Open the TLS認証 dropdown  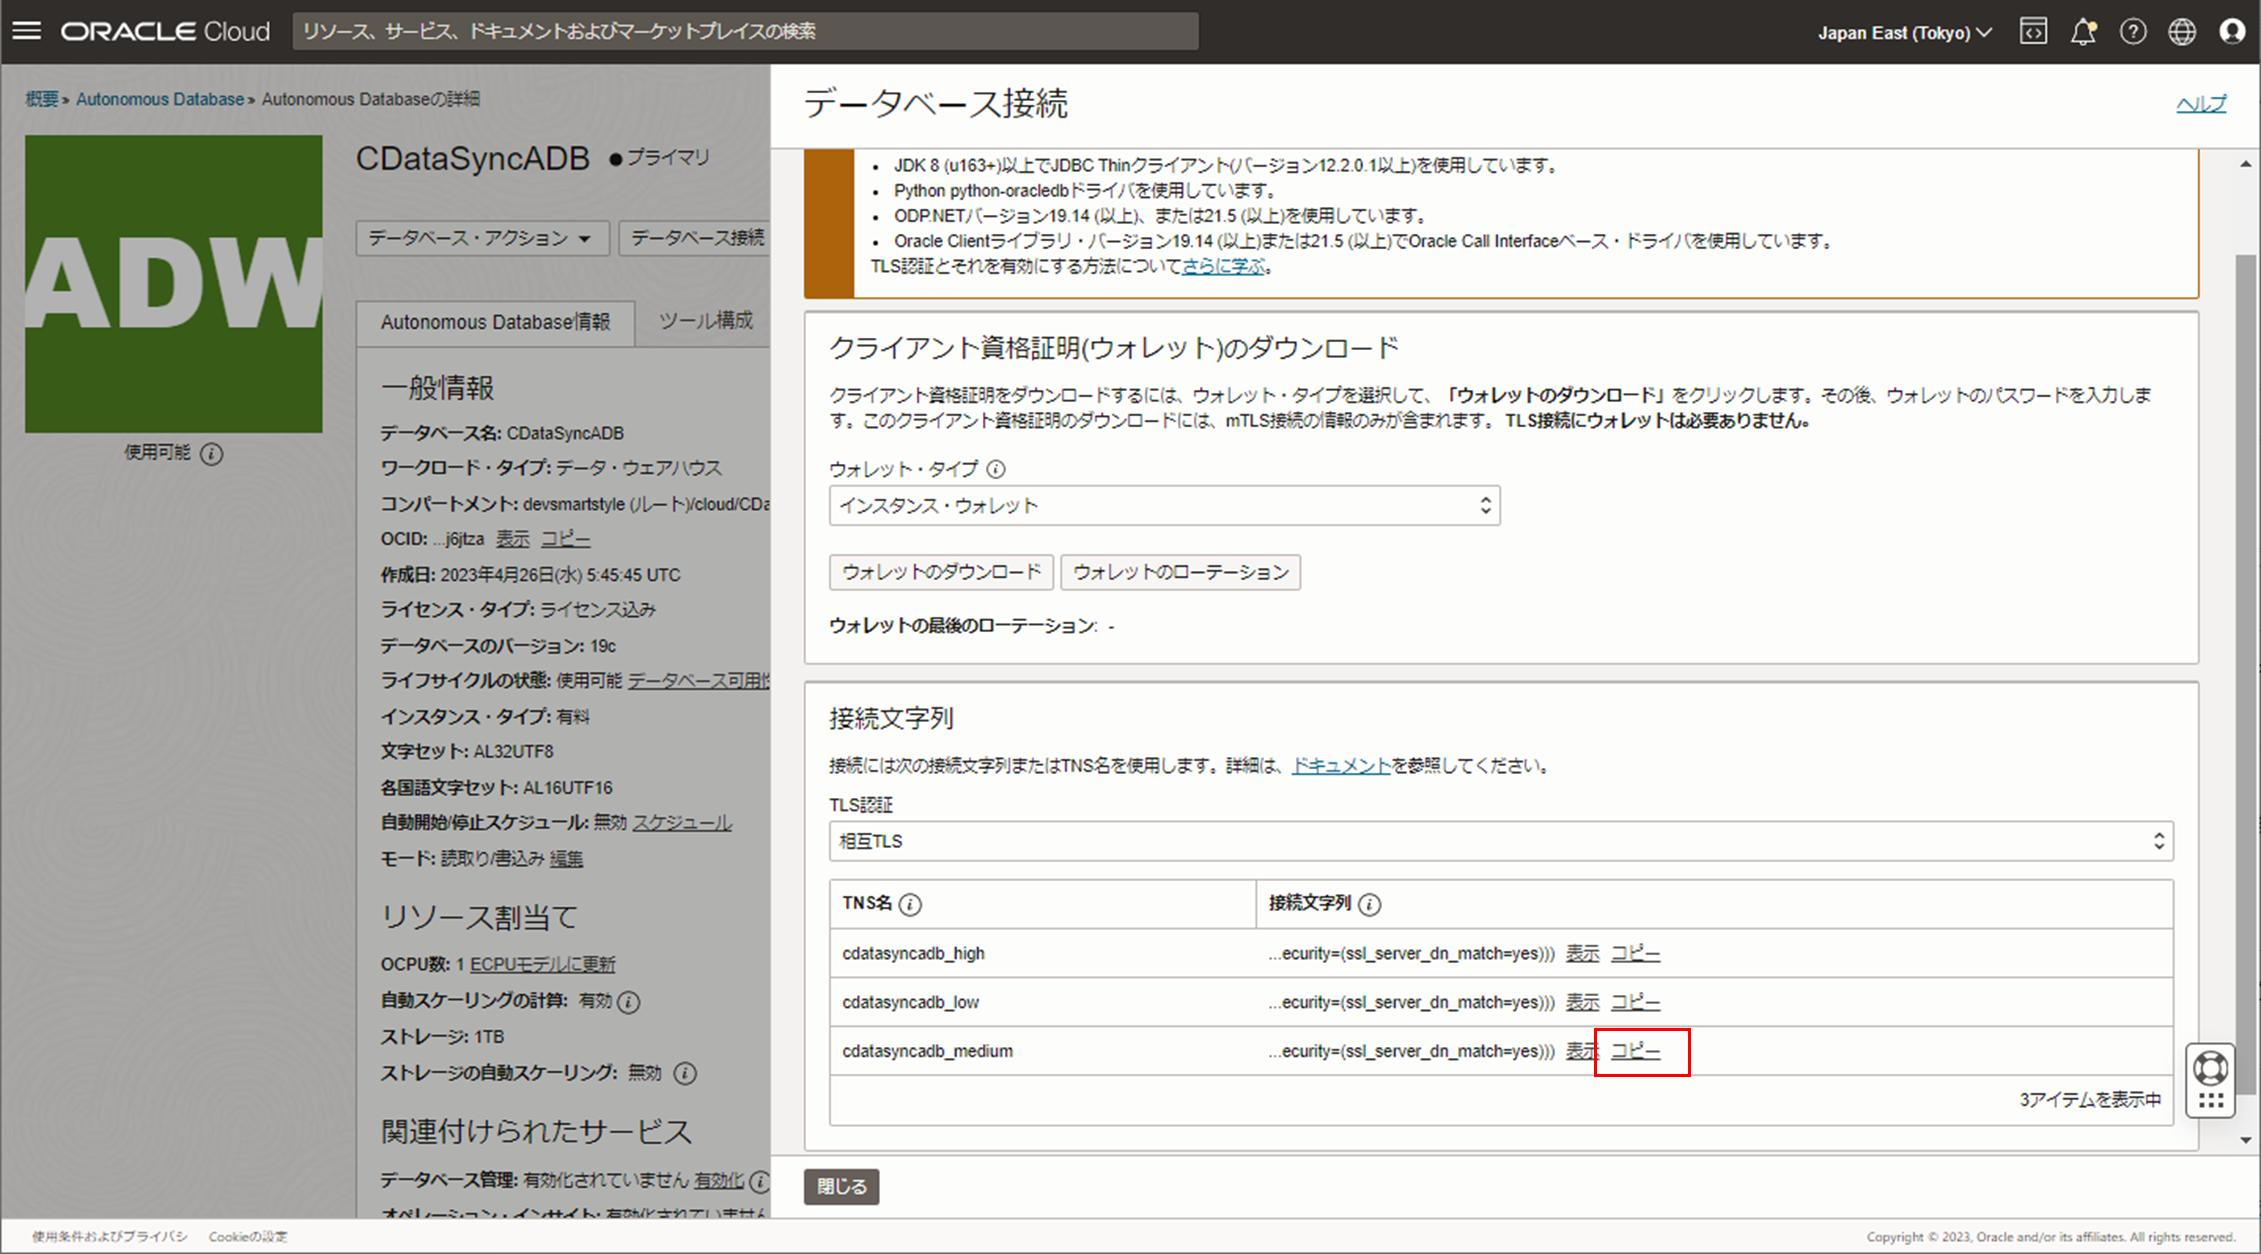tap(1501, 841)
